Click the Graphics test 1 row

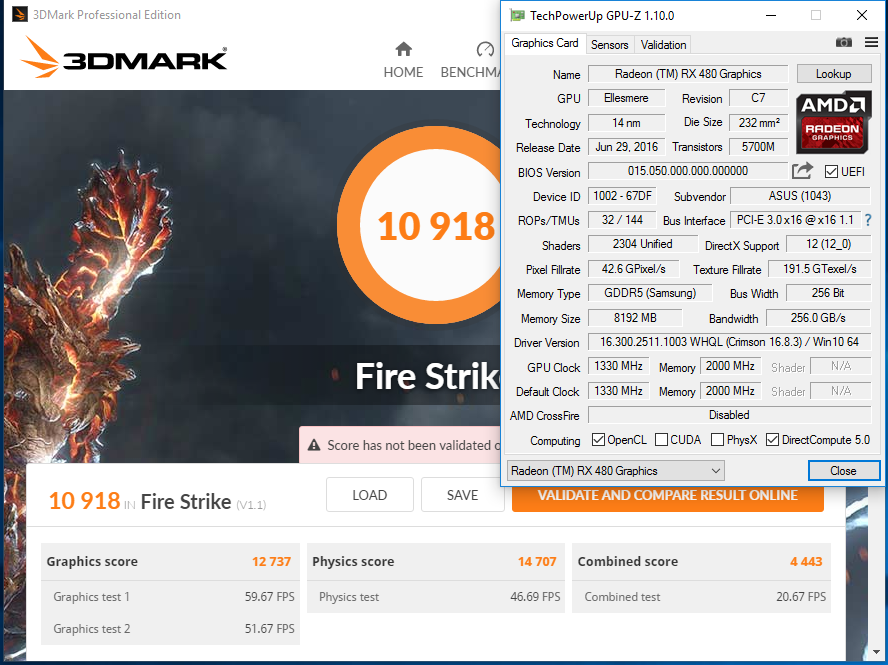[x=170, y=596]
